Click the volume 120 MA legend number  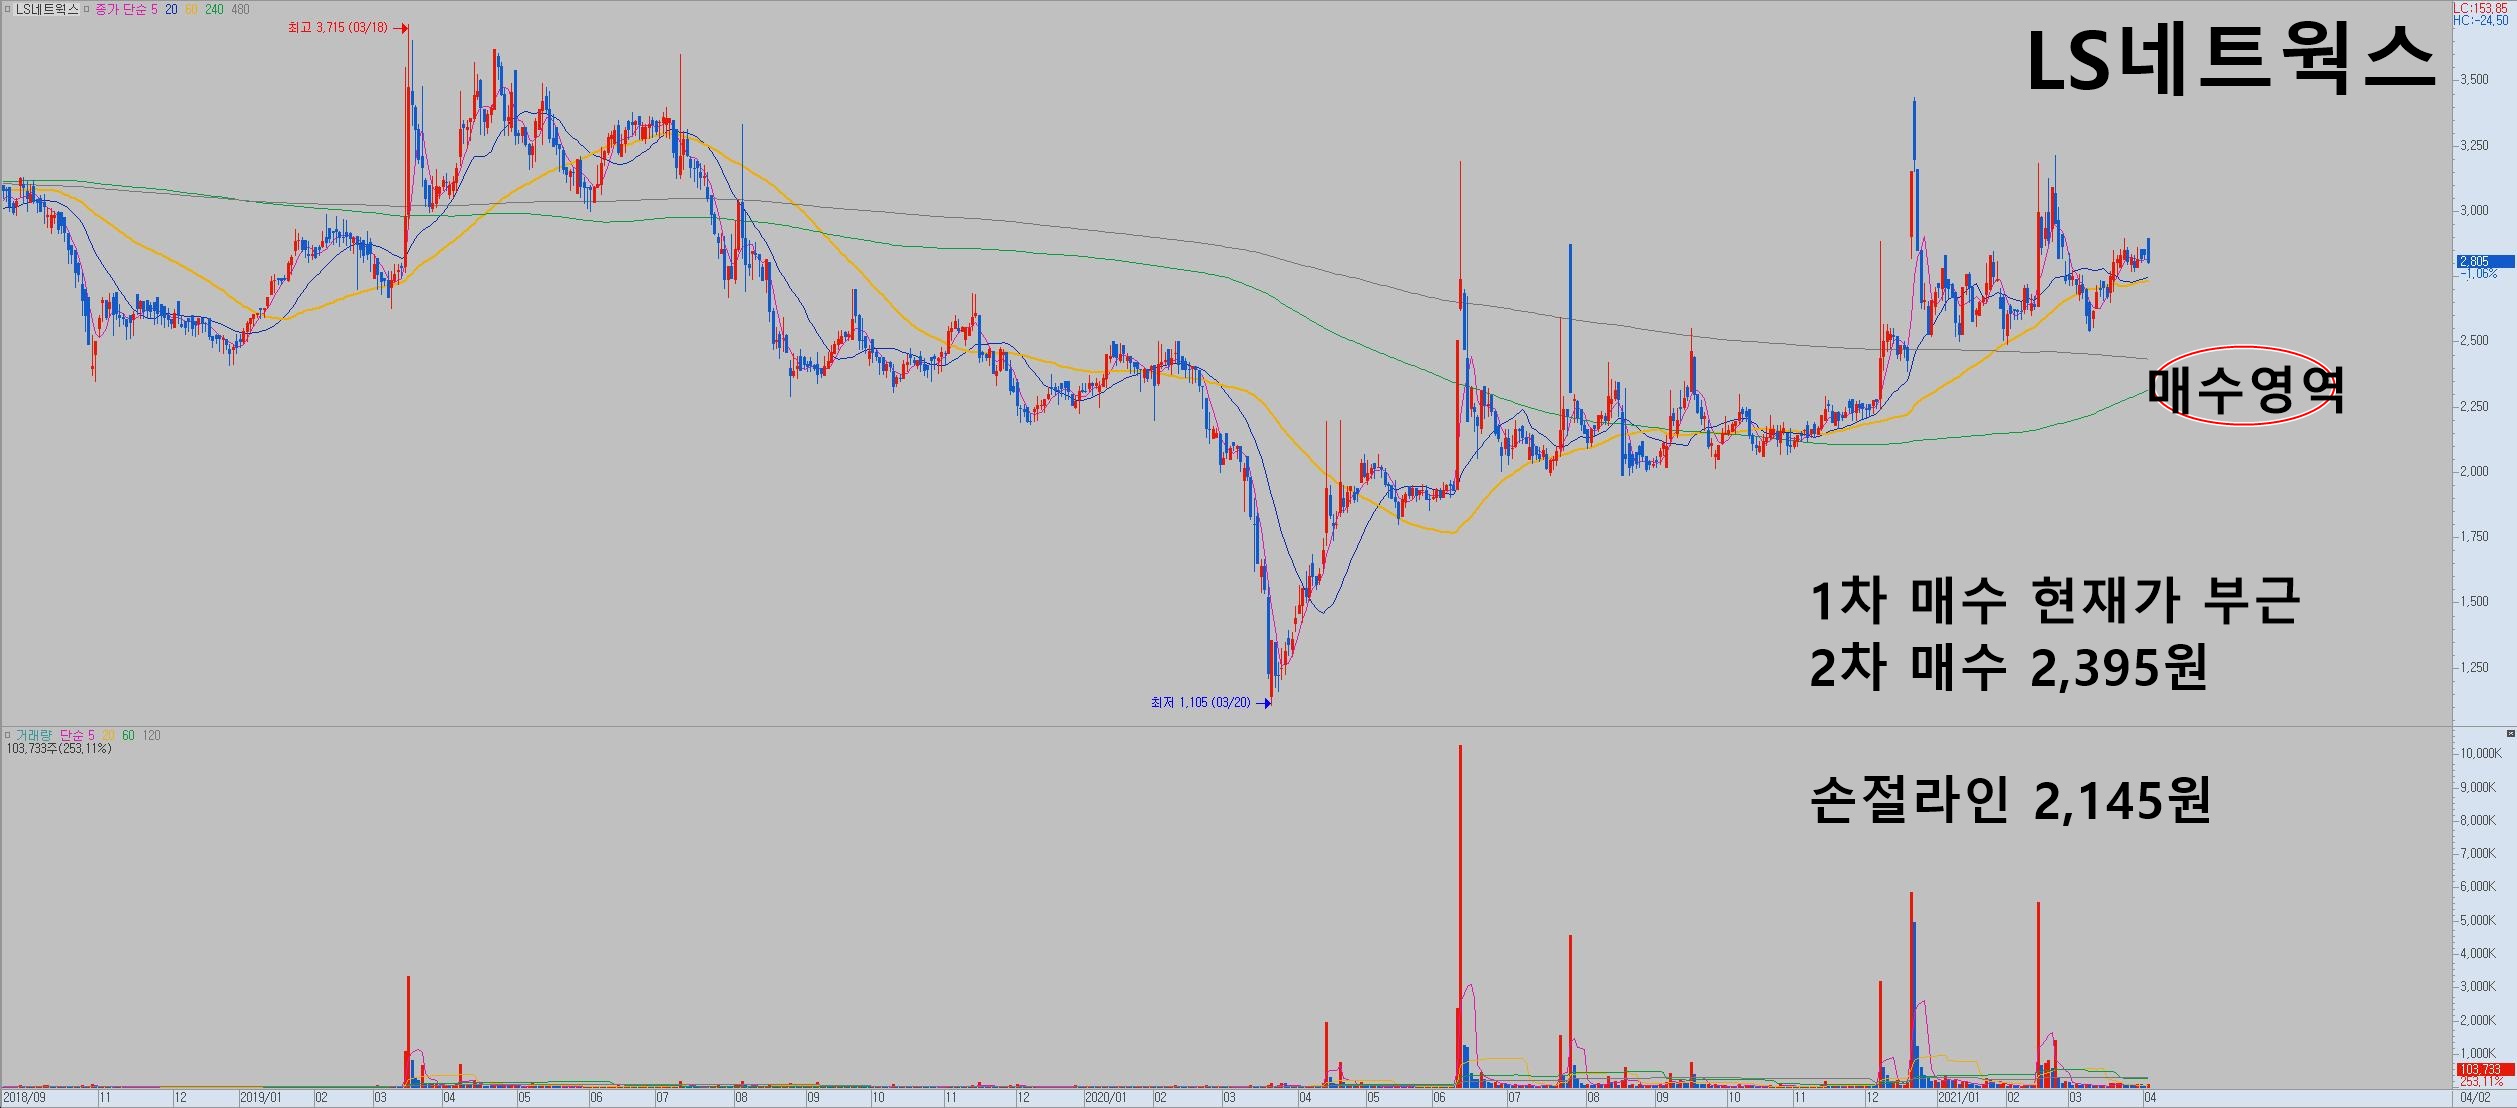(151, 735)
